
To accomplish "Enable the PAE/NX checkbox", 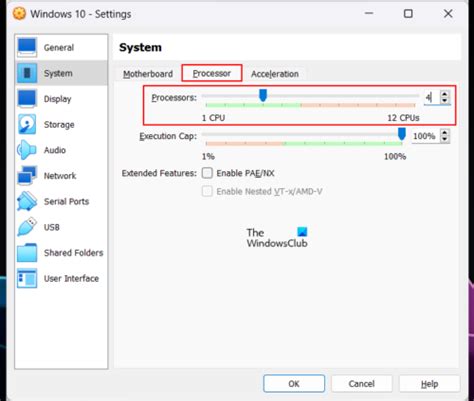I will pyautogui.click(x=207, y=173).
